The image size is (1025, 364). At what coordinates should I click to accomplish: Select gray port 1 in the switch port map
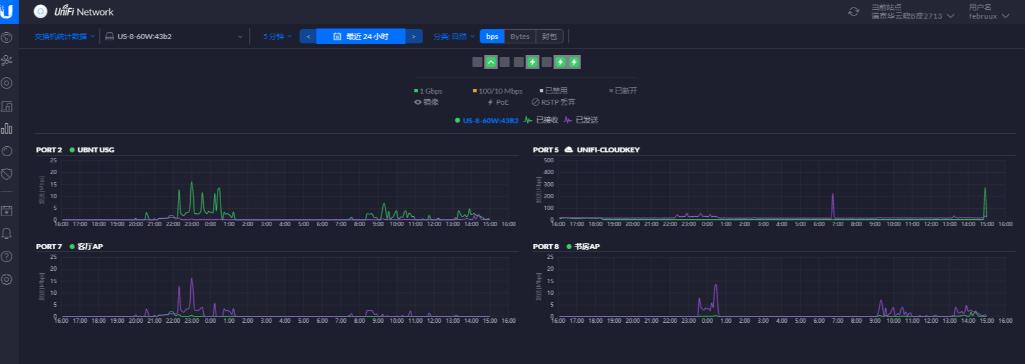coord(477,62)
